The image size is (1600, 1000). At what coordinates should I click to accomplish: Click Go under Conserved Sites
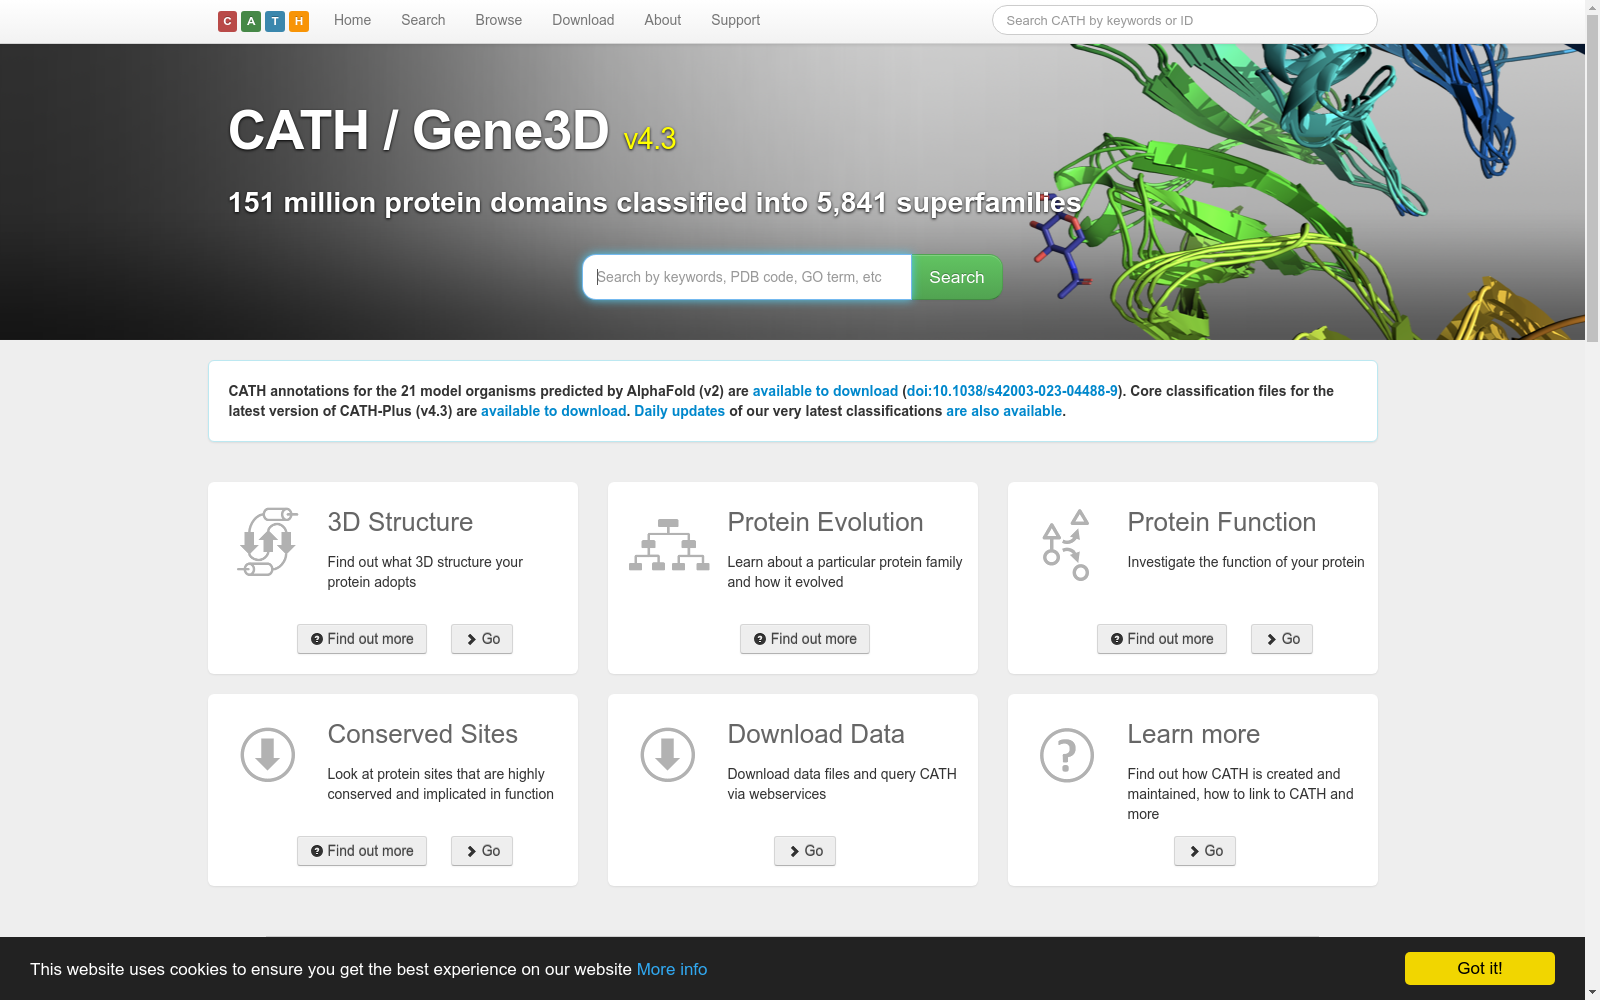click(482, 851)
